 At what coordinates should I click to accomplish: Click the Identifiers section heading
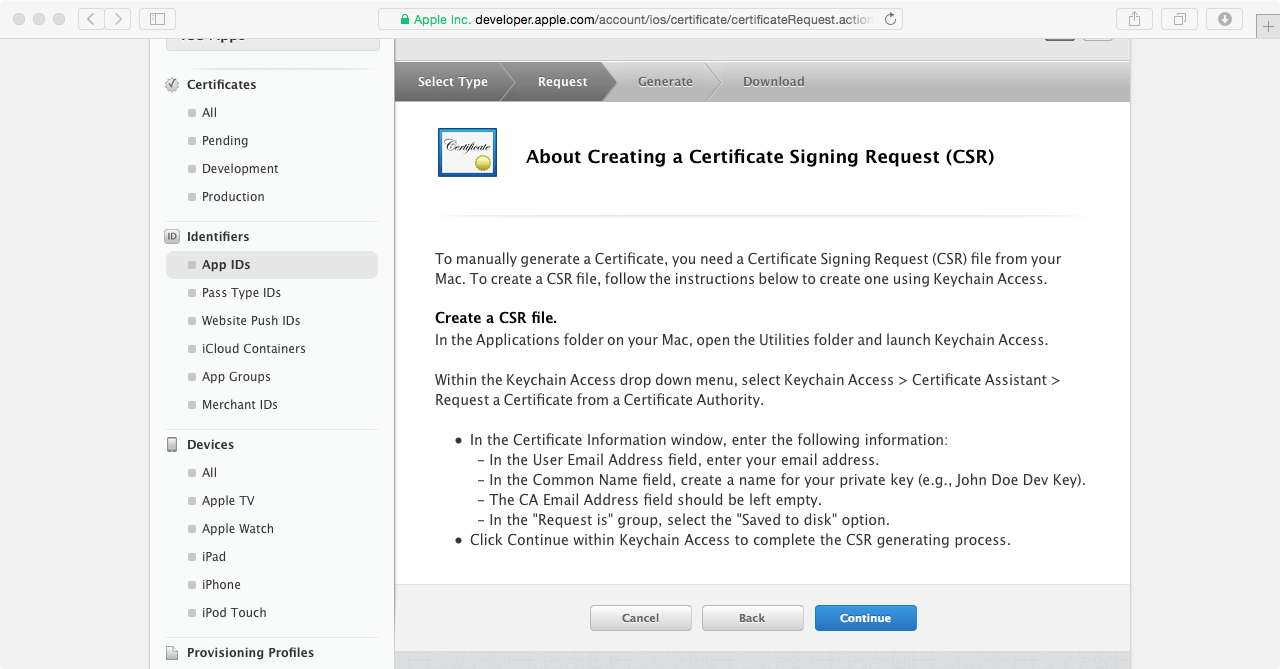coord(218,237)
